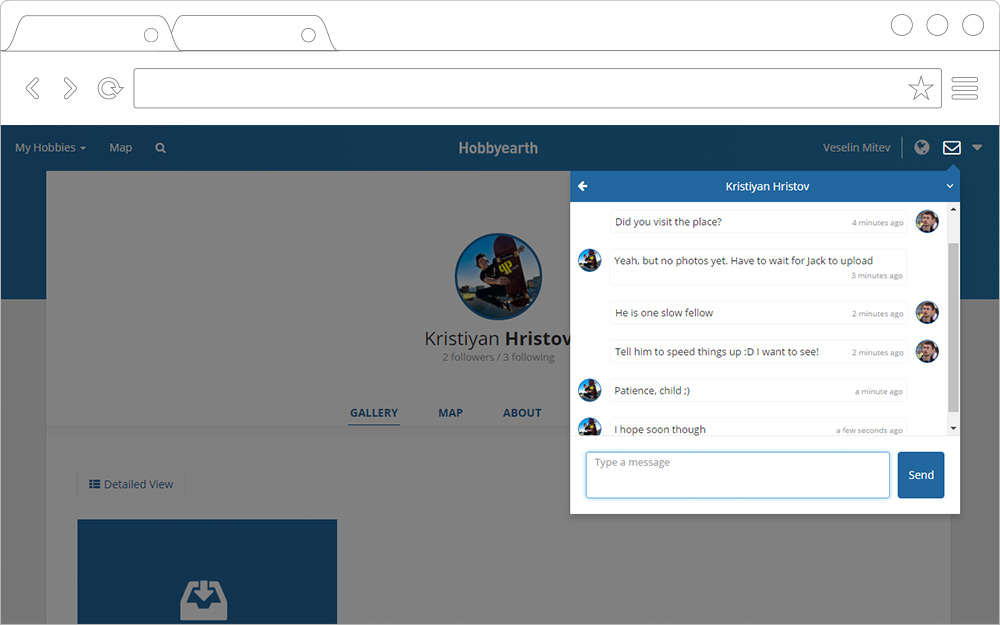Toggle the Detailed View option

131,484
